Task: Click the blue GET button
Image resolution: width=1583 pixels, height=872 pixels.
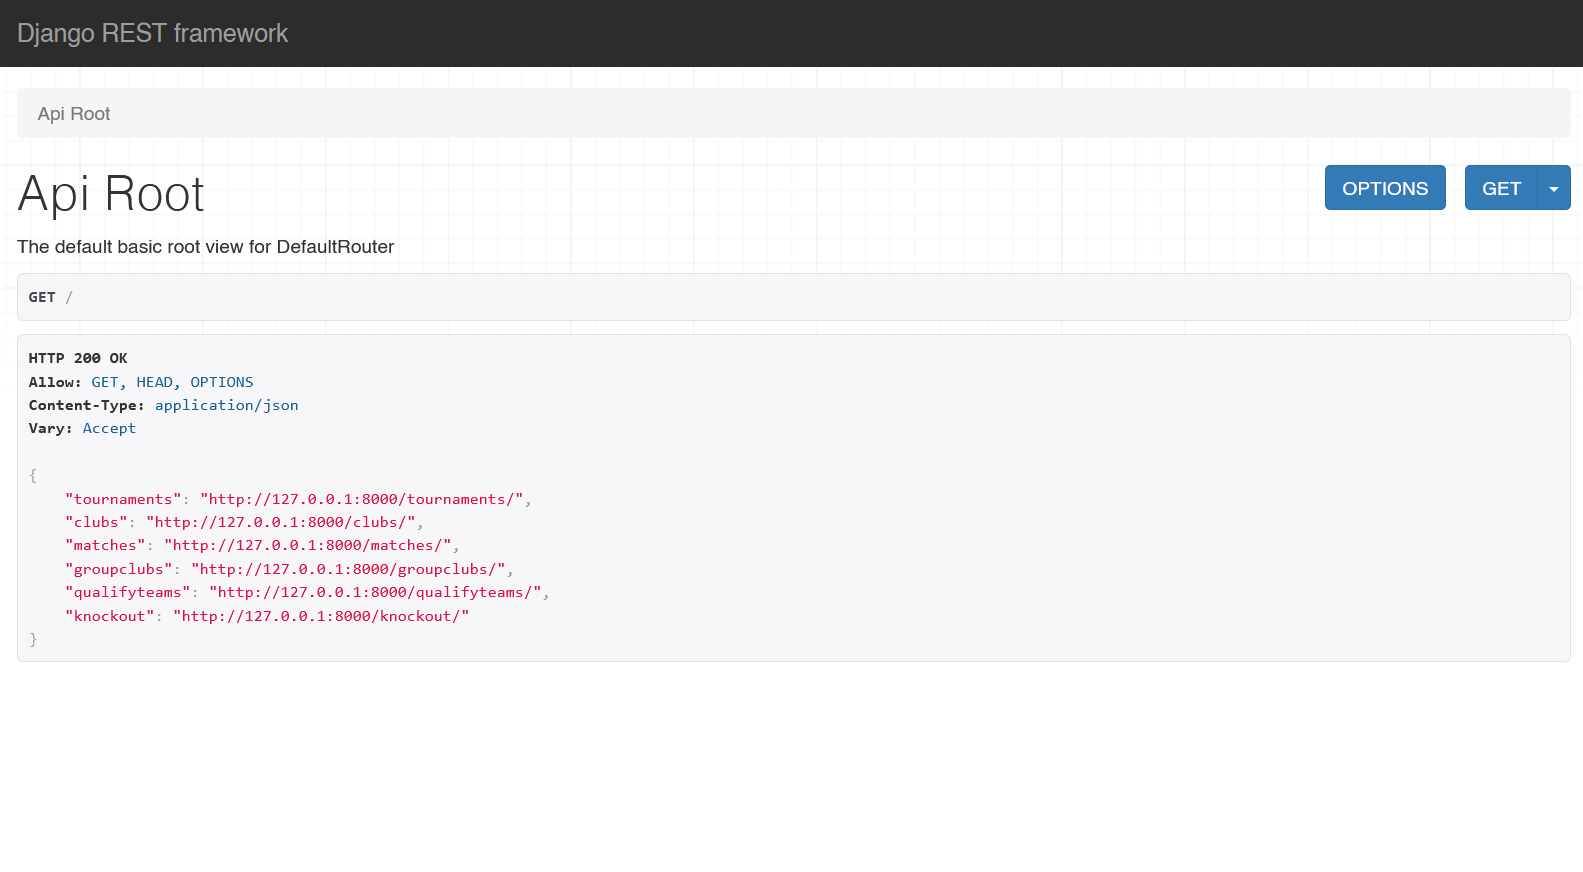Action: (x=1500, y=188)
